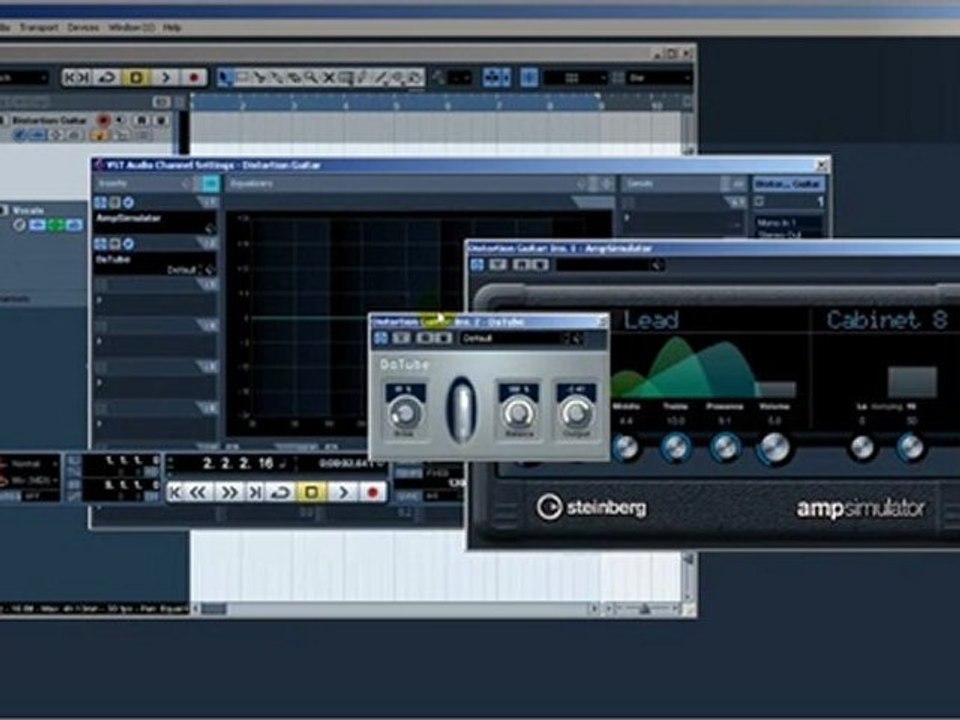Click the Output knob in DaTube
960x720 pixels.
pos(576,414)
